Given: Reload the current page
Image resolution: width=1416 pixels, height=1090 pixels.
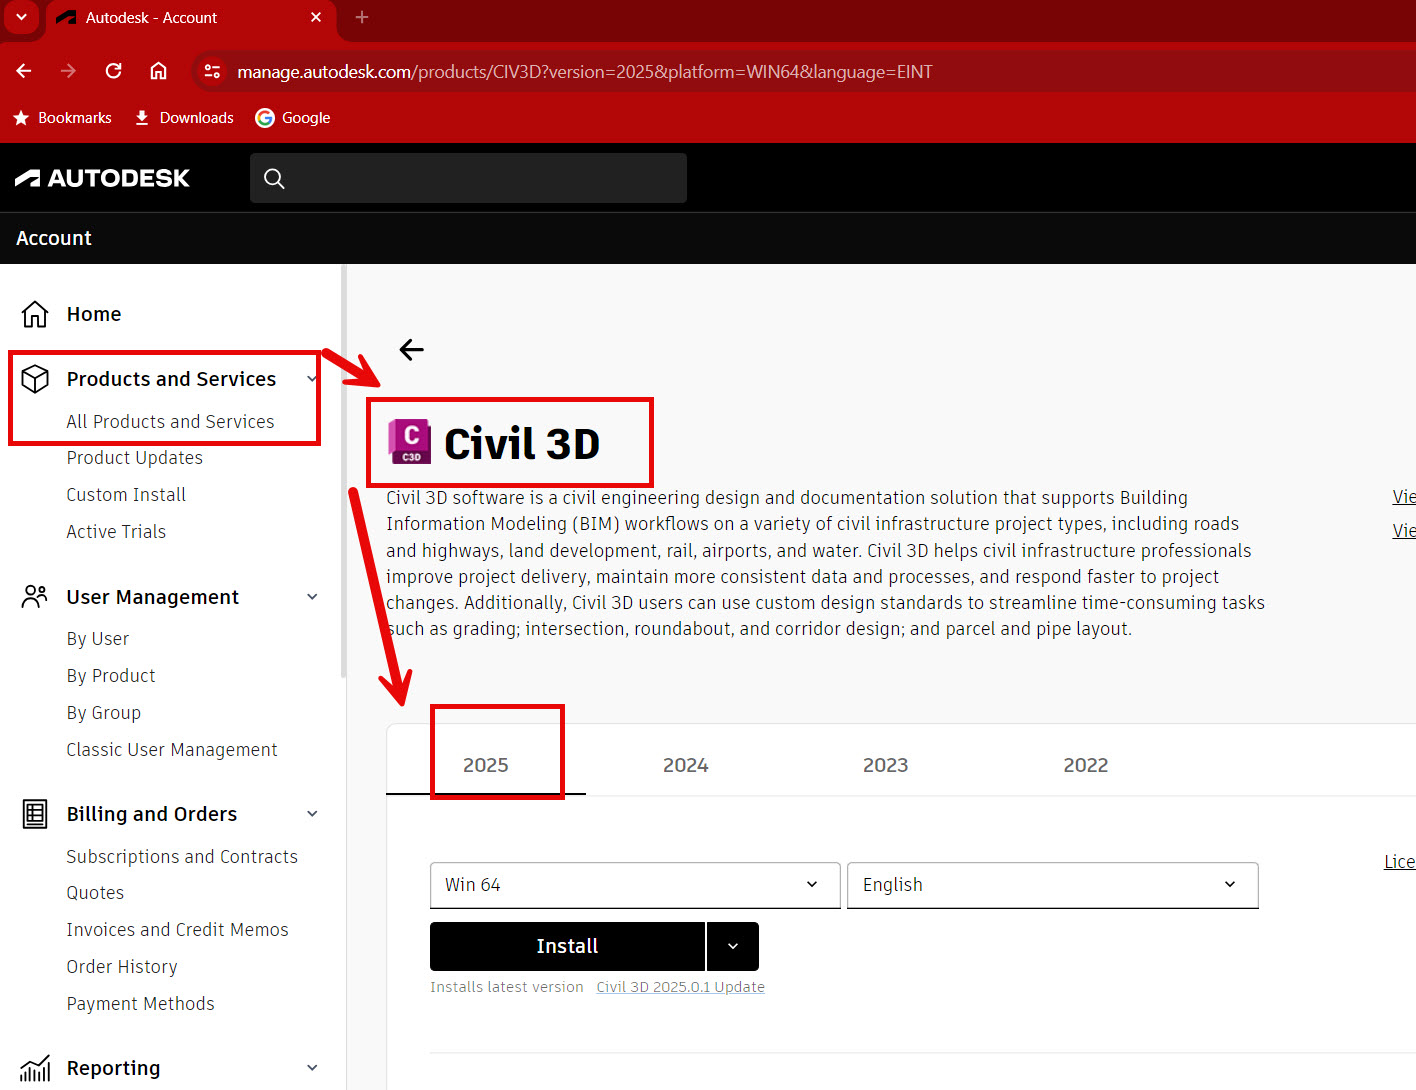Looking at the screenshot, I should [113, 71].
